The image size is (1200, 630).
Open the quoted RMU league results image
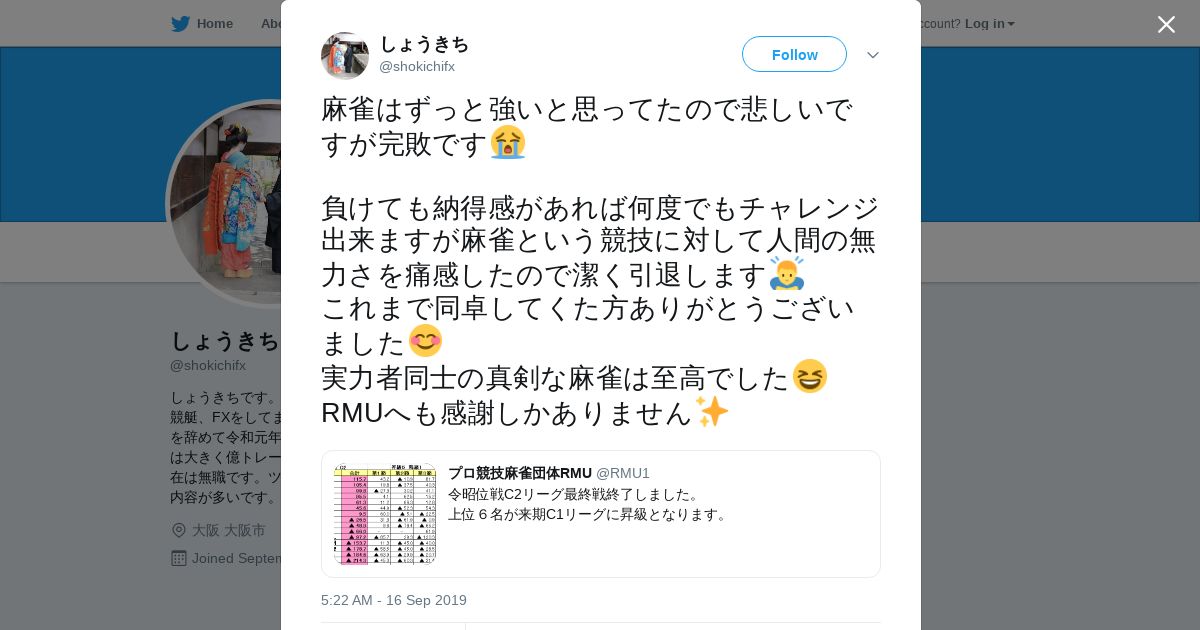385,514
